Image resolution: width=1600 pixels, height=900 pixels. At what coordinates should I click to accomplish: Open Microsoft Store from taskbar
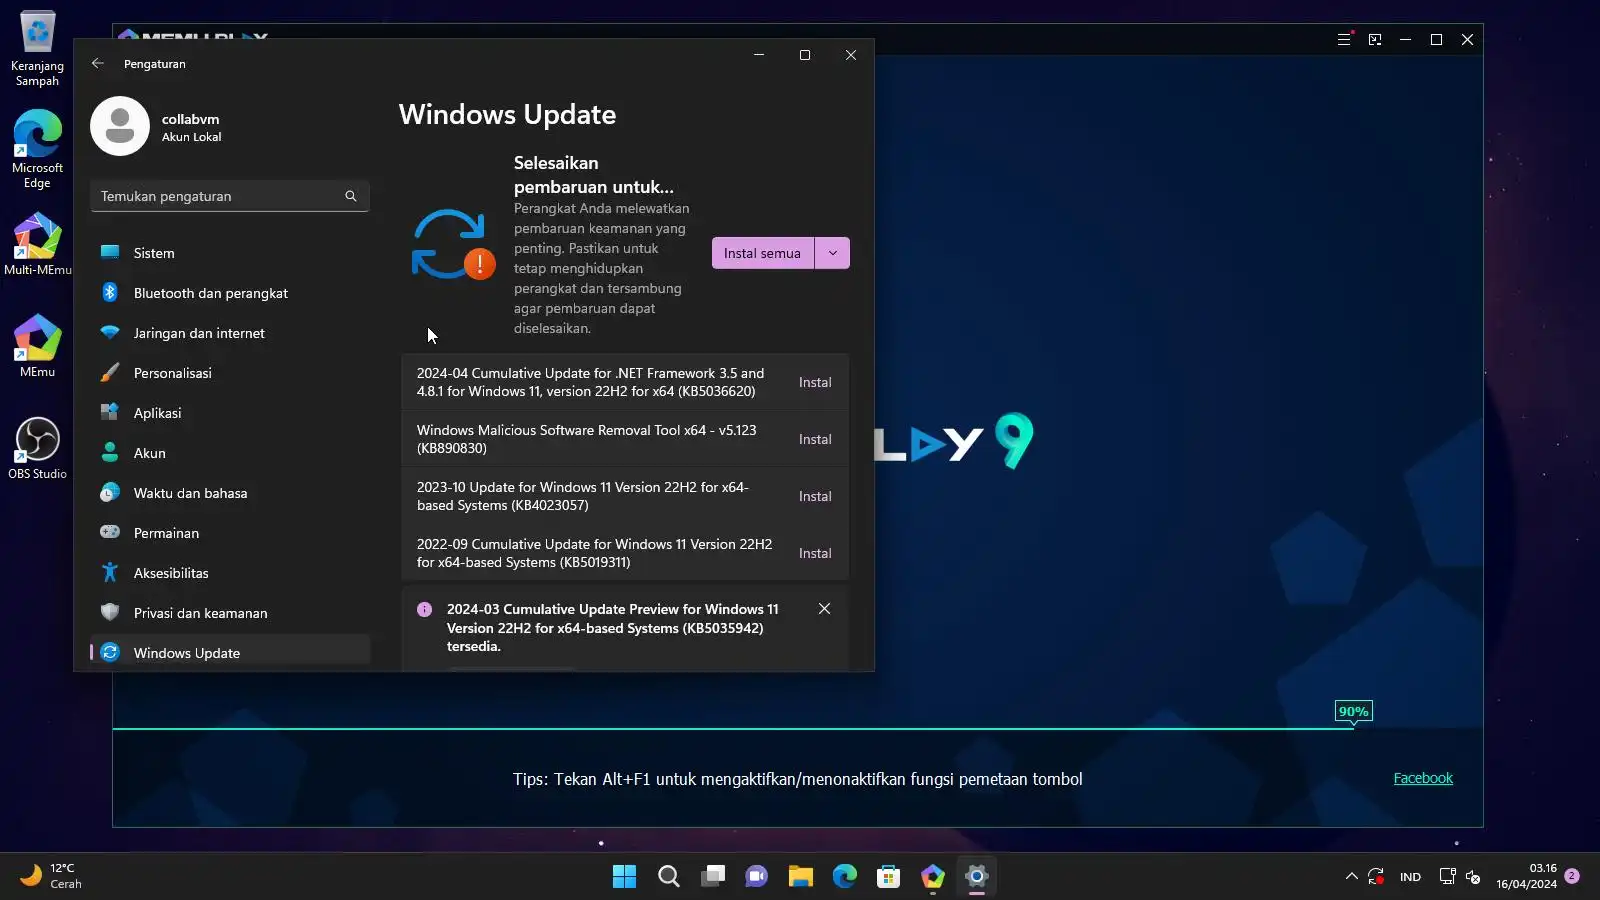tap(889, 877)
